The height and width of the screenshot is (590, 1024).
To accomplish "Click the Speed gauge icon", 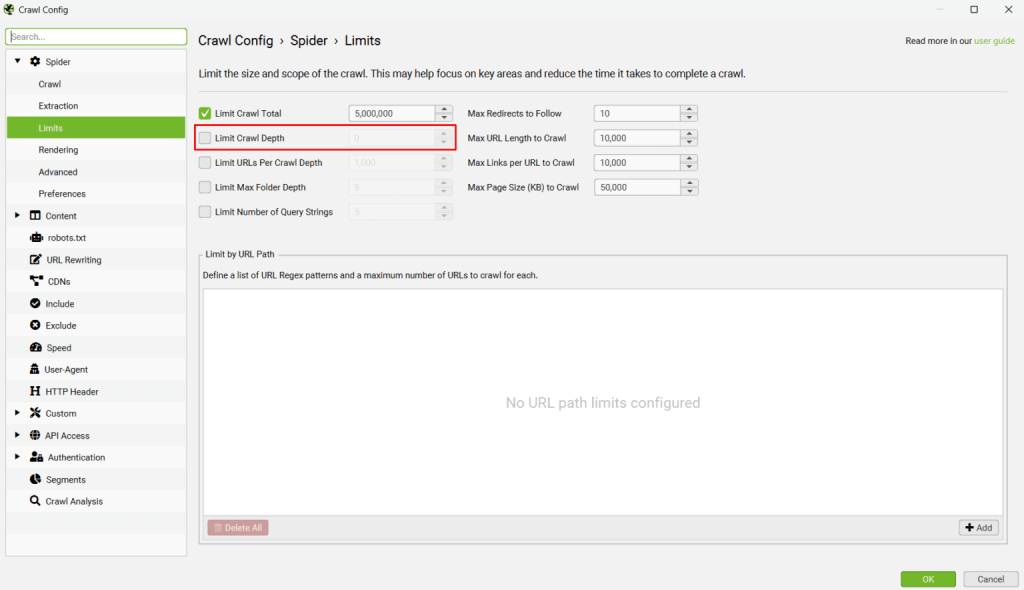I will tap(36, 348).
